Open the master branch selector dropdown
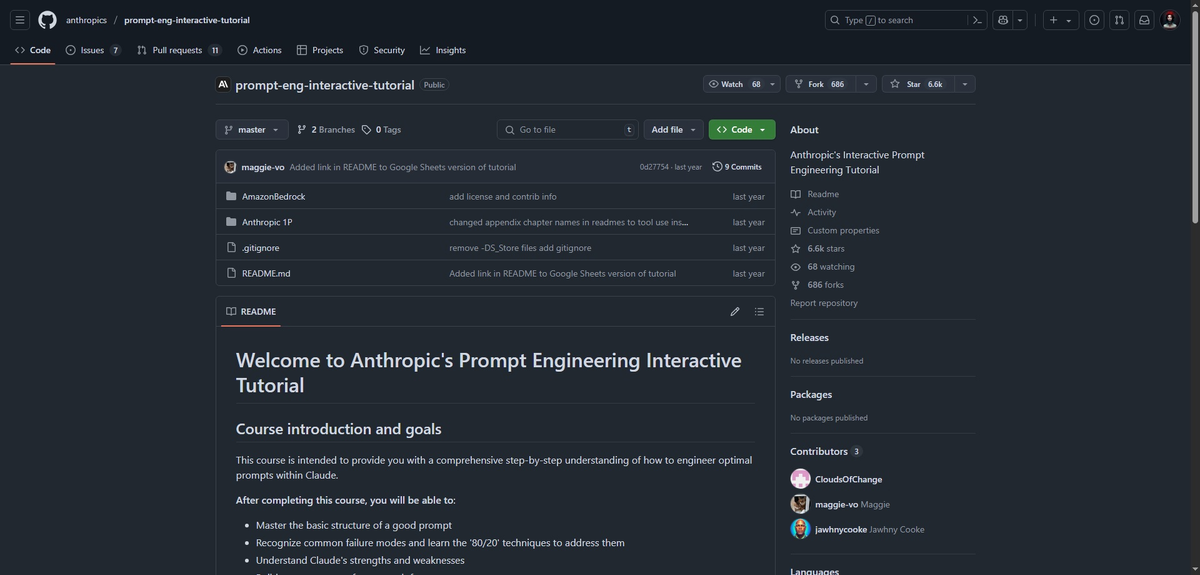The width and height of the screenshot is (1200, 575). point(252,129)
